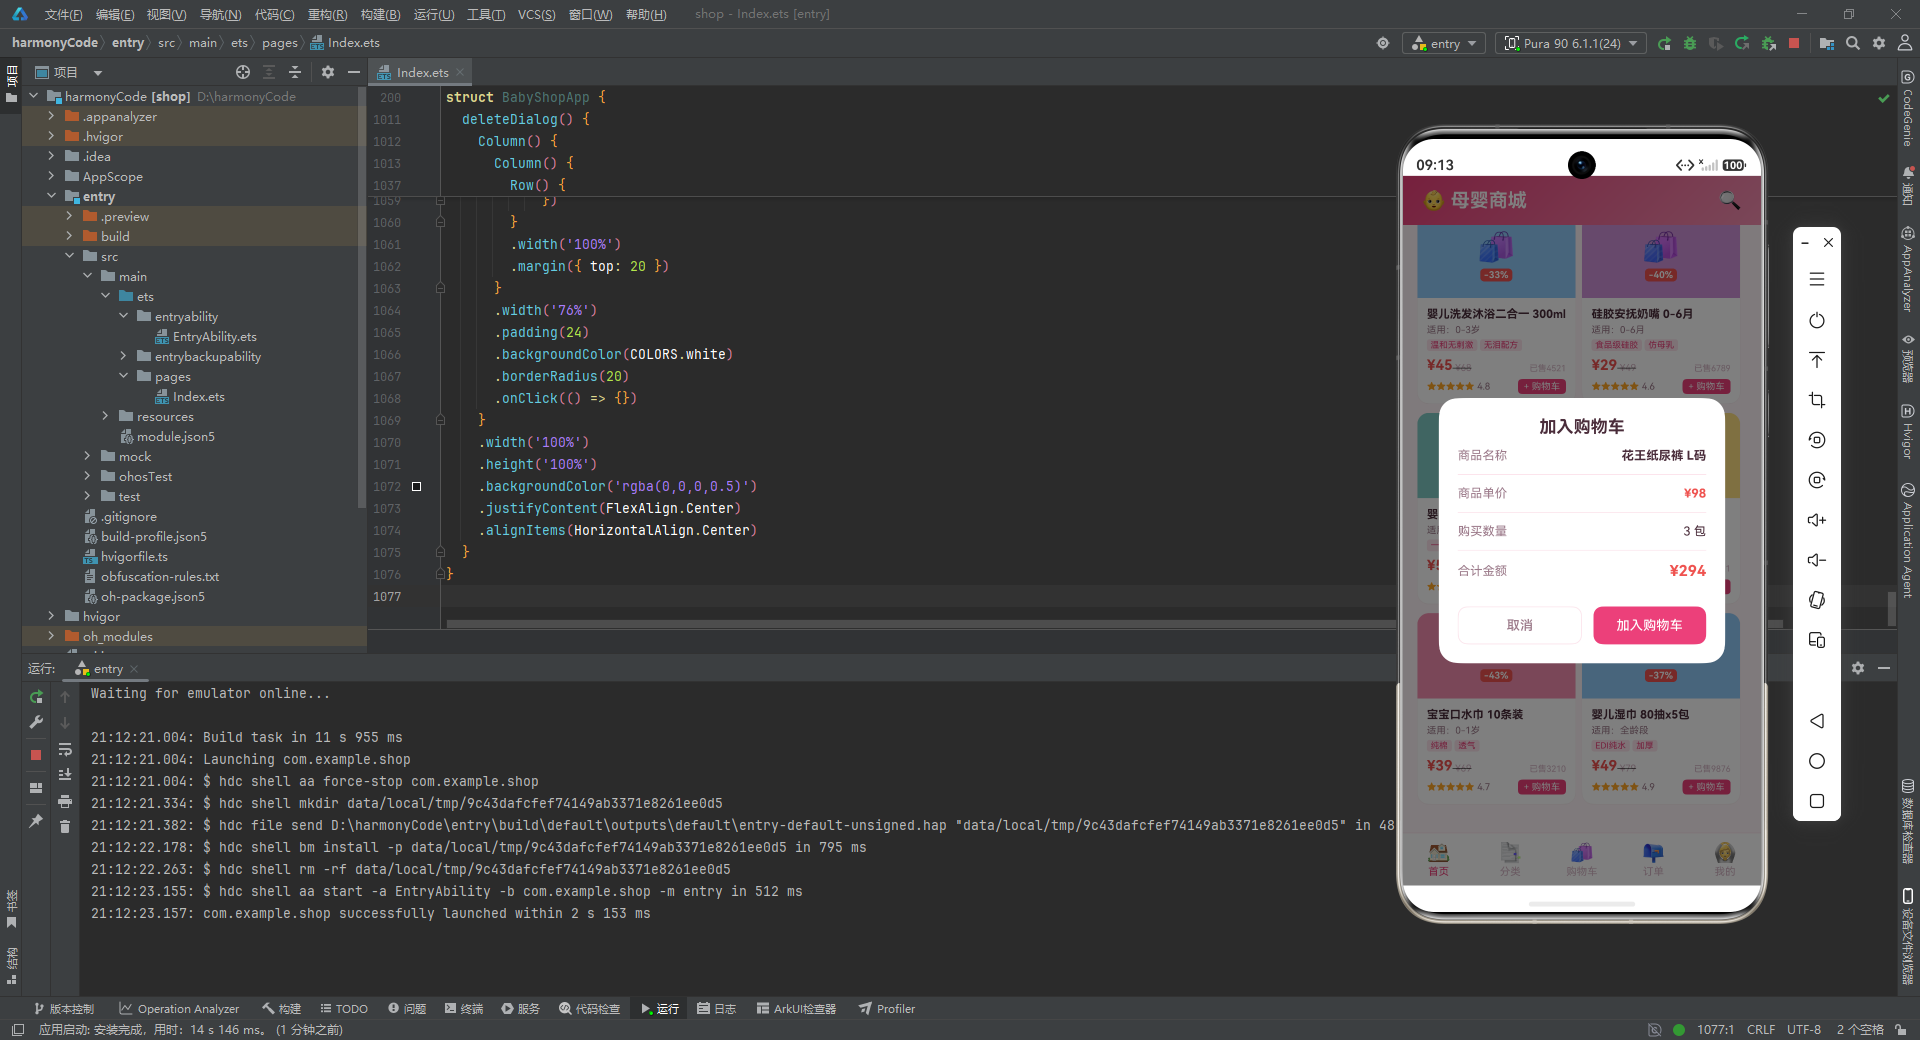Stop the running app in the top toolbar
Screen dimensions: 1920x1040
point(1794,44)
